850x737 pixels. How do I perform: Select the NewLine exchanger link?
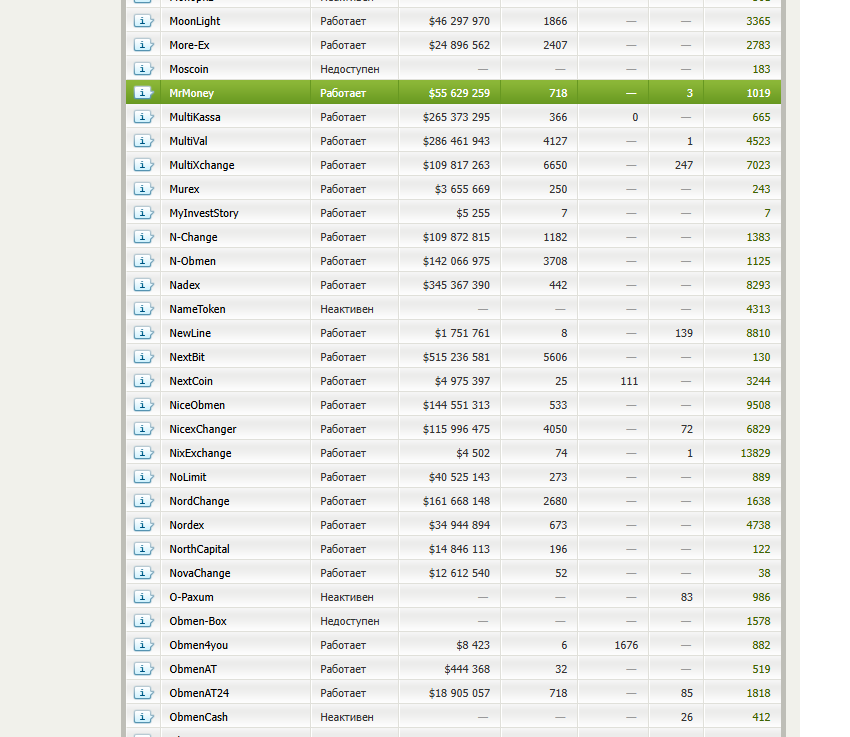190,333
